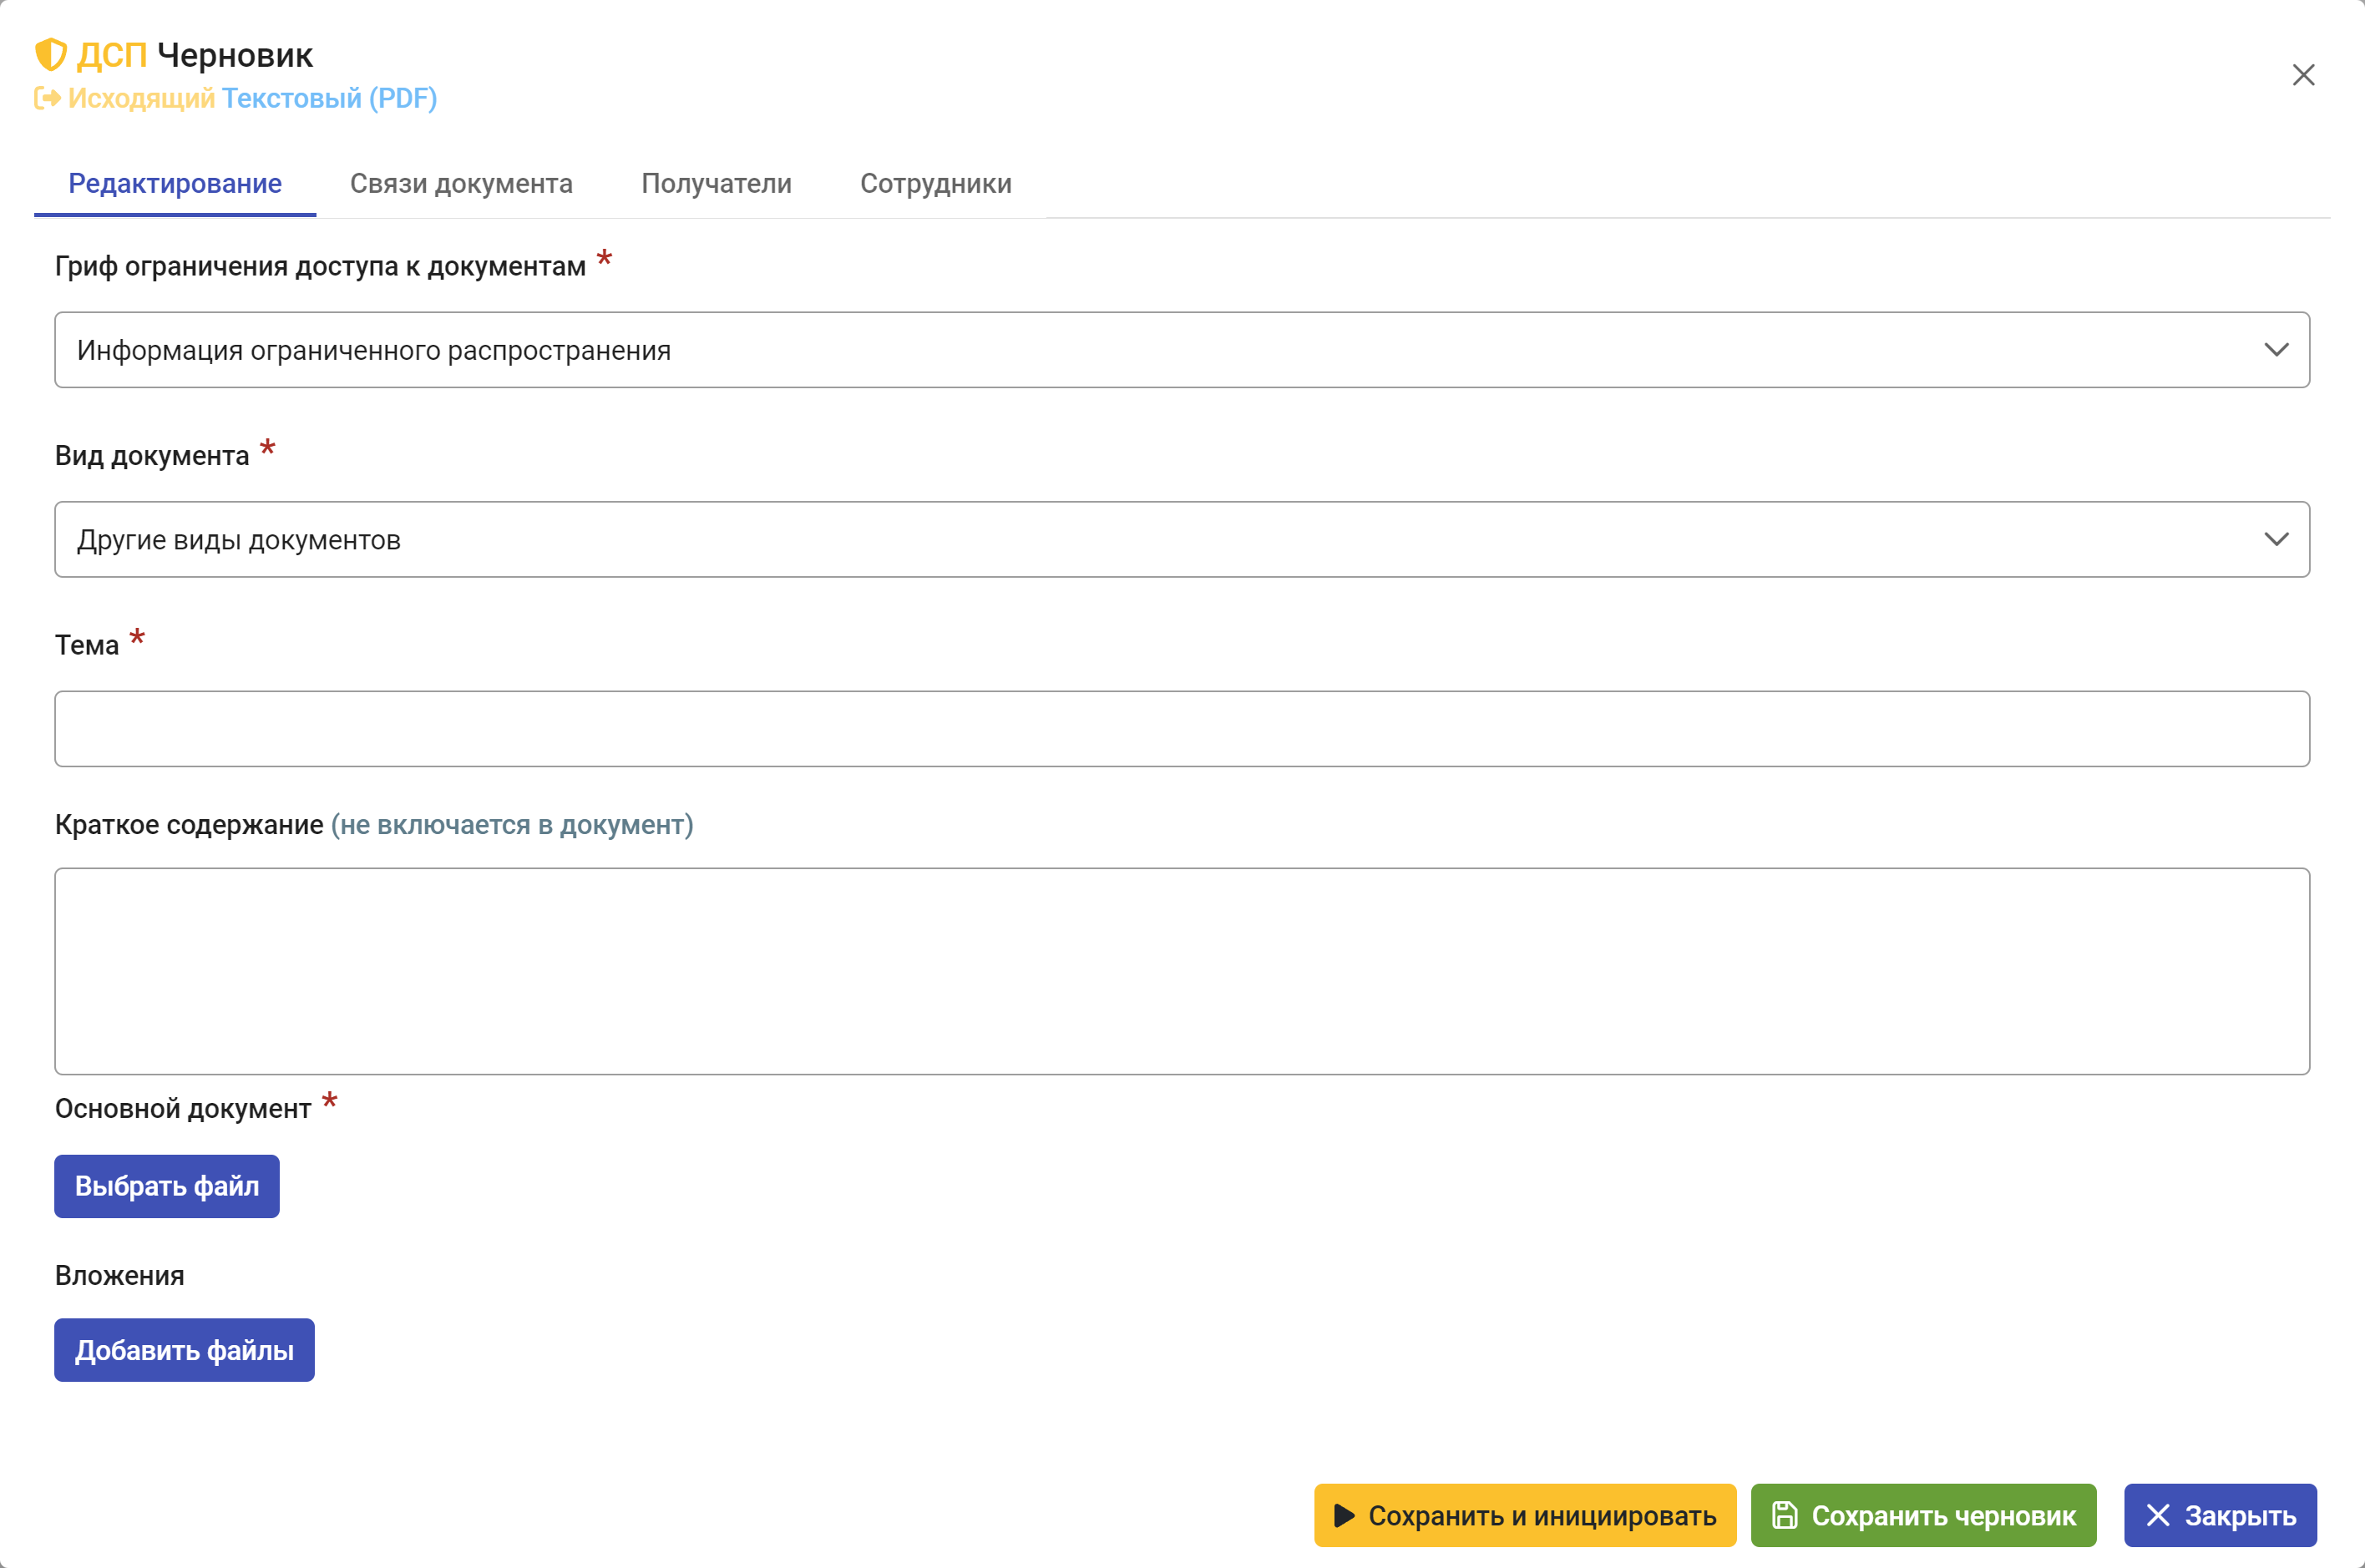Focus the Тема input field
Screen dimensions: 2365x1568
pyautogui.click(x=1182, y=729)
